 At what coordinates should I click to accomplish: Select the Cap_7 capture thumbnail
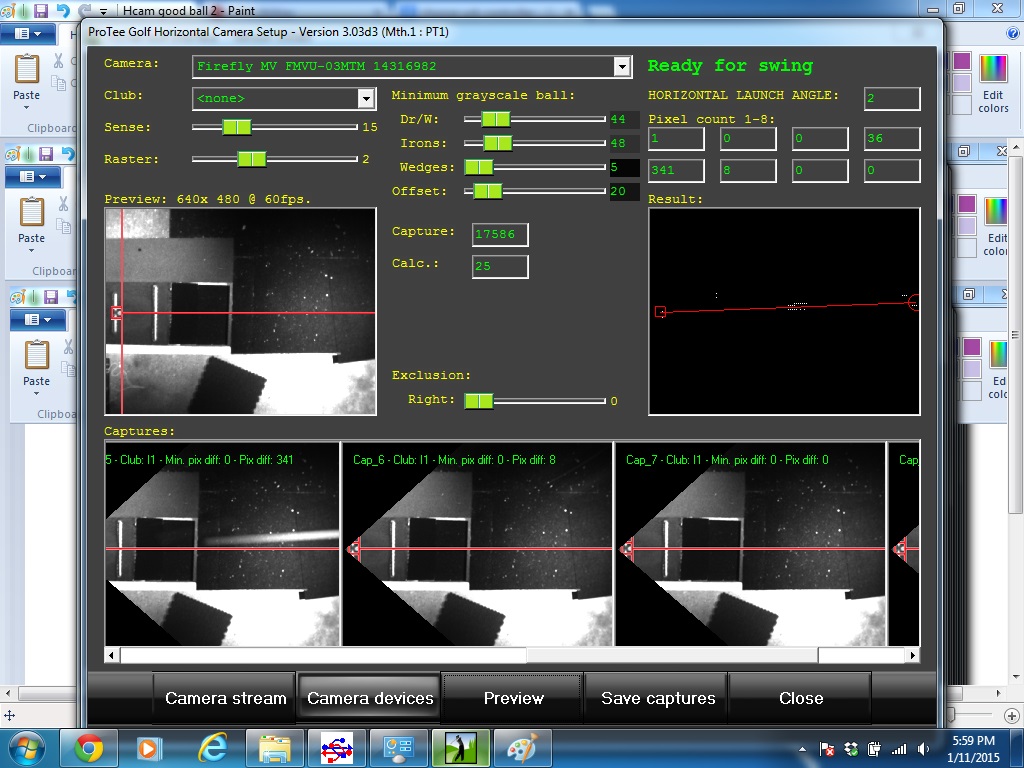point(750,543)
